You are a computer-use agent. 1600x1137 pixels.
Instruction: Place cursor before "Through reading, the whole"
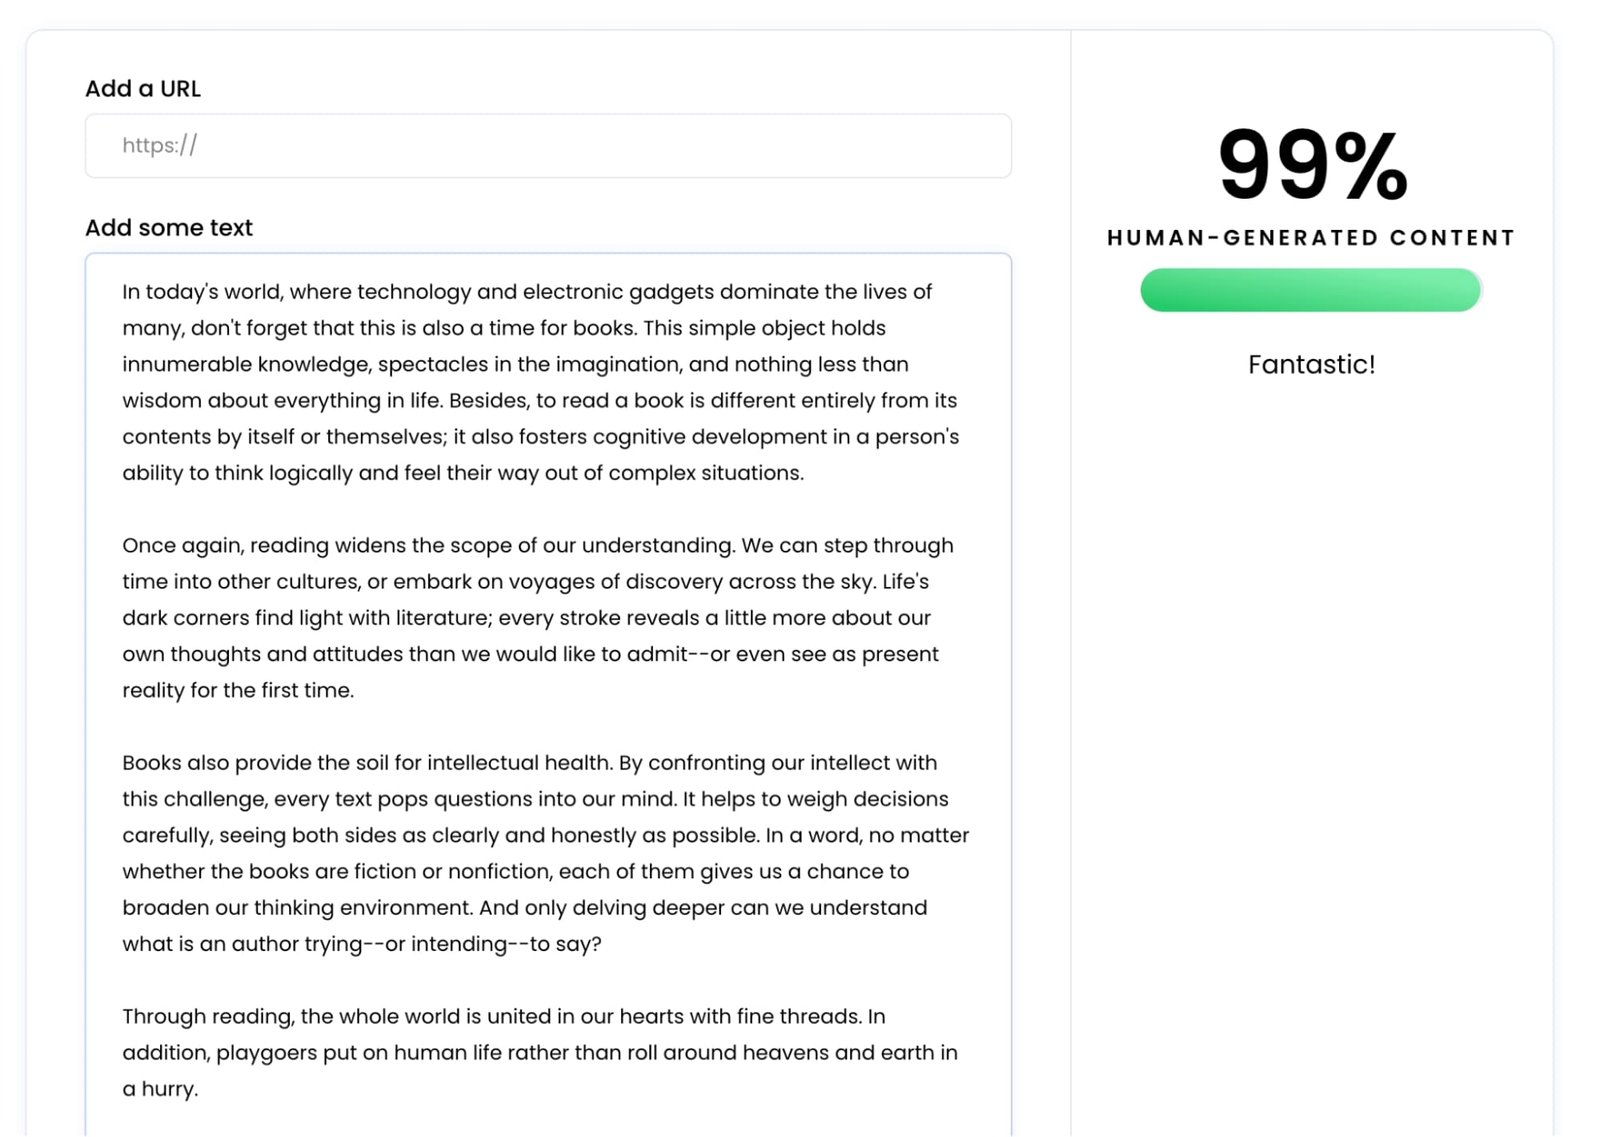coord(123,1017)
